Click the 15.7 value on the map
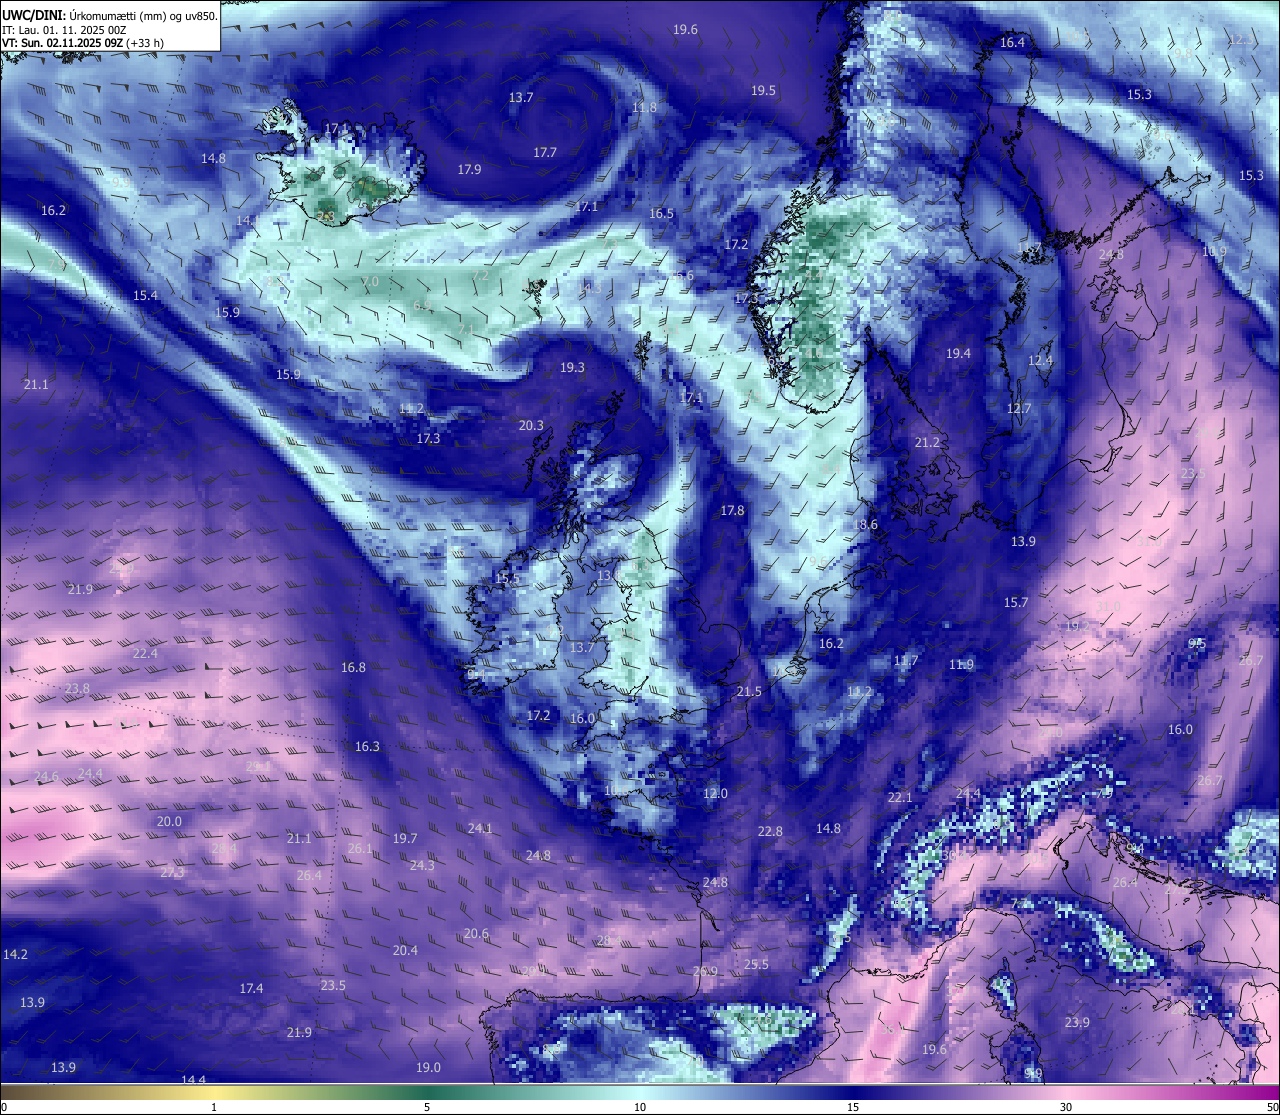Screen dimensions: 1280x1115 [1015, 602]
